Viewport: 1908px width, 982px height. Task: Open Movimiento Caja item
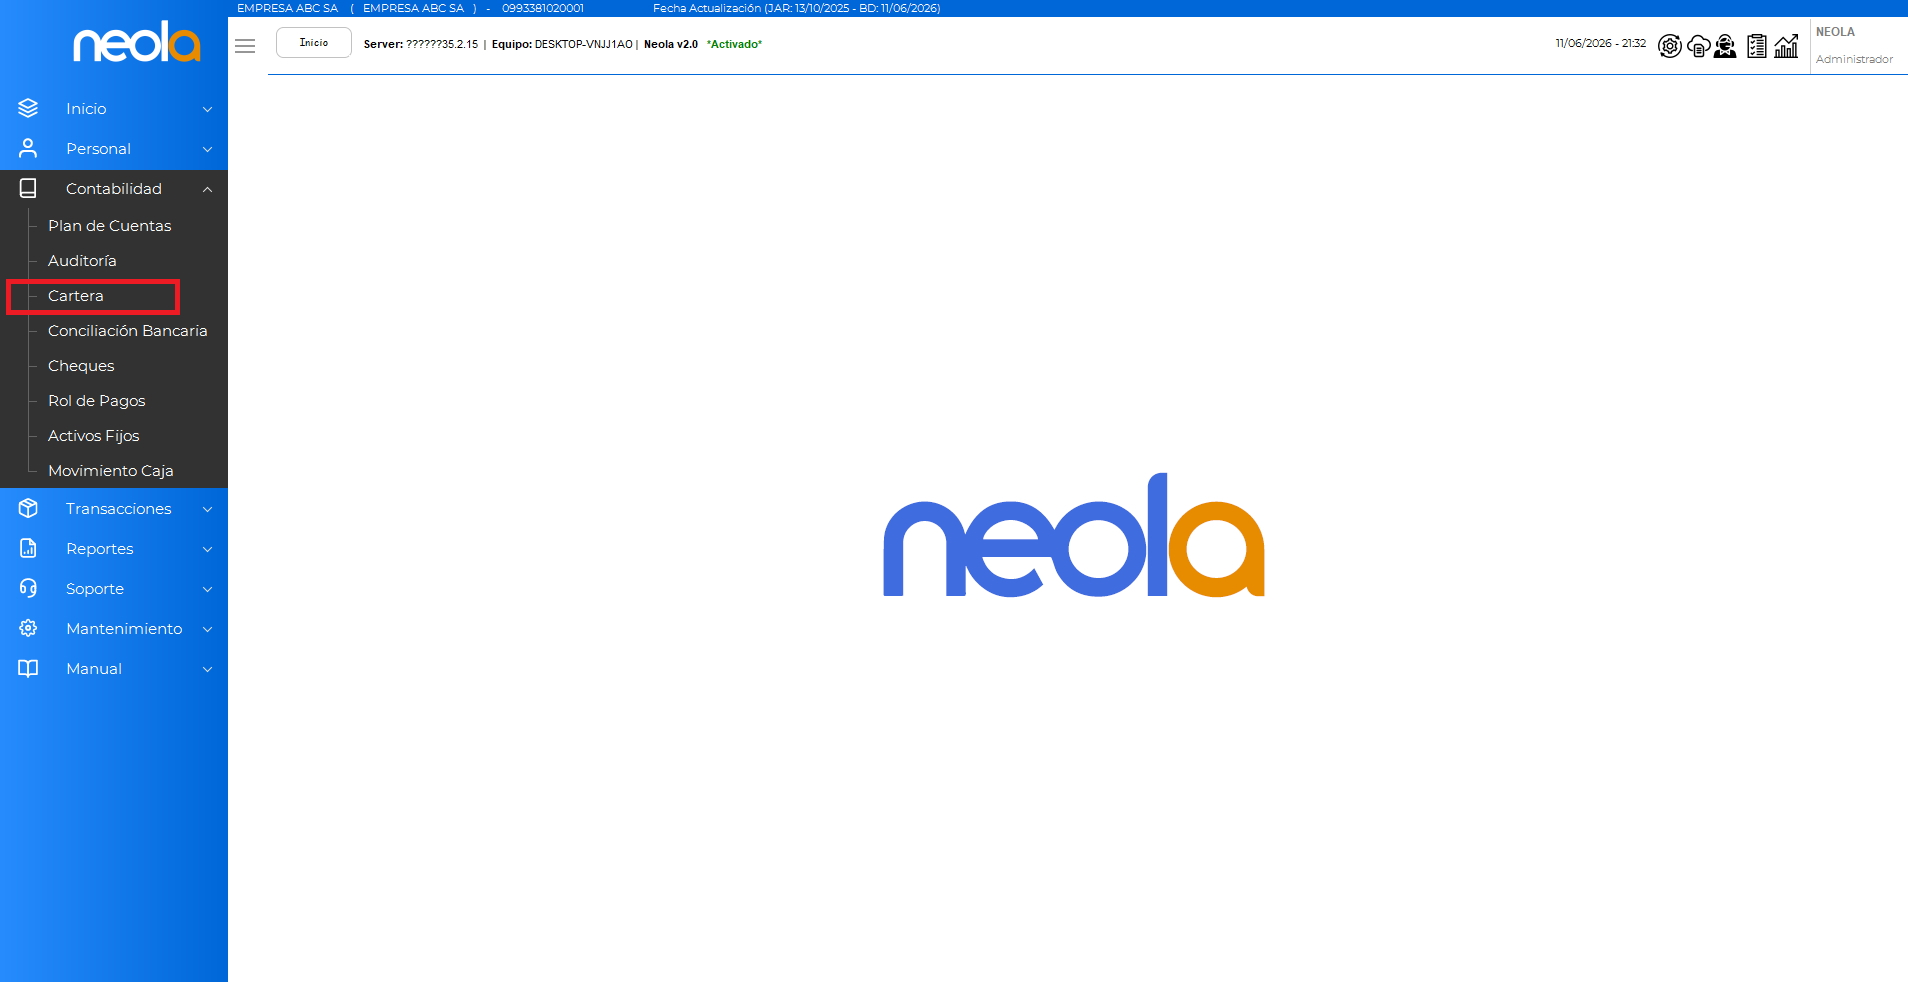(111, 471)
